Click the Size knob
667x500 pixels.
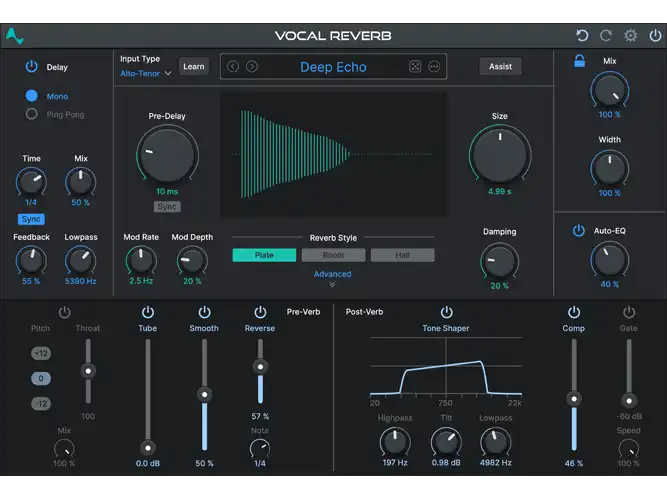click(x=500, y=155)
